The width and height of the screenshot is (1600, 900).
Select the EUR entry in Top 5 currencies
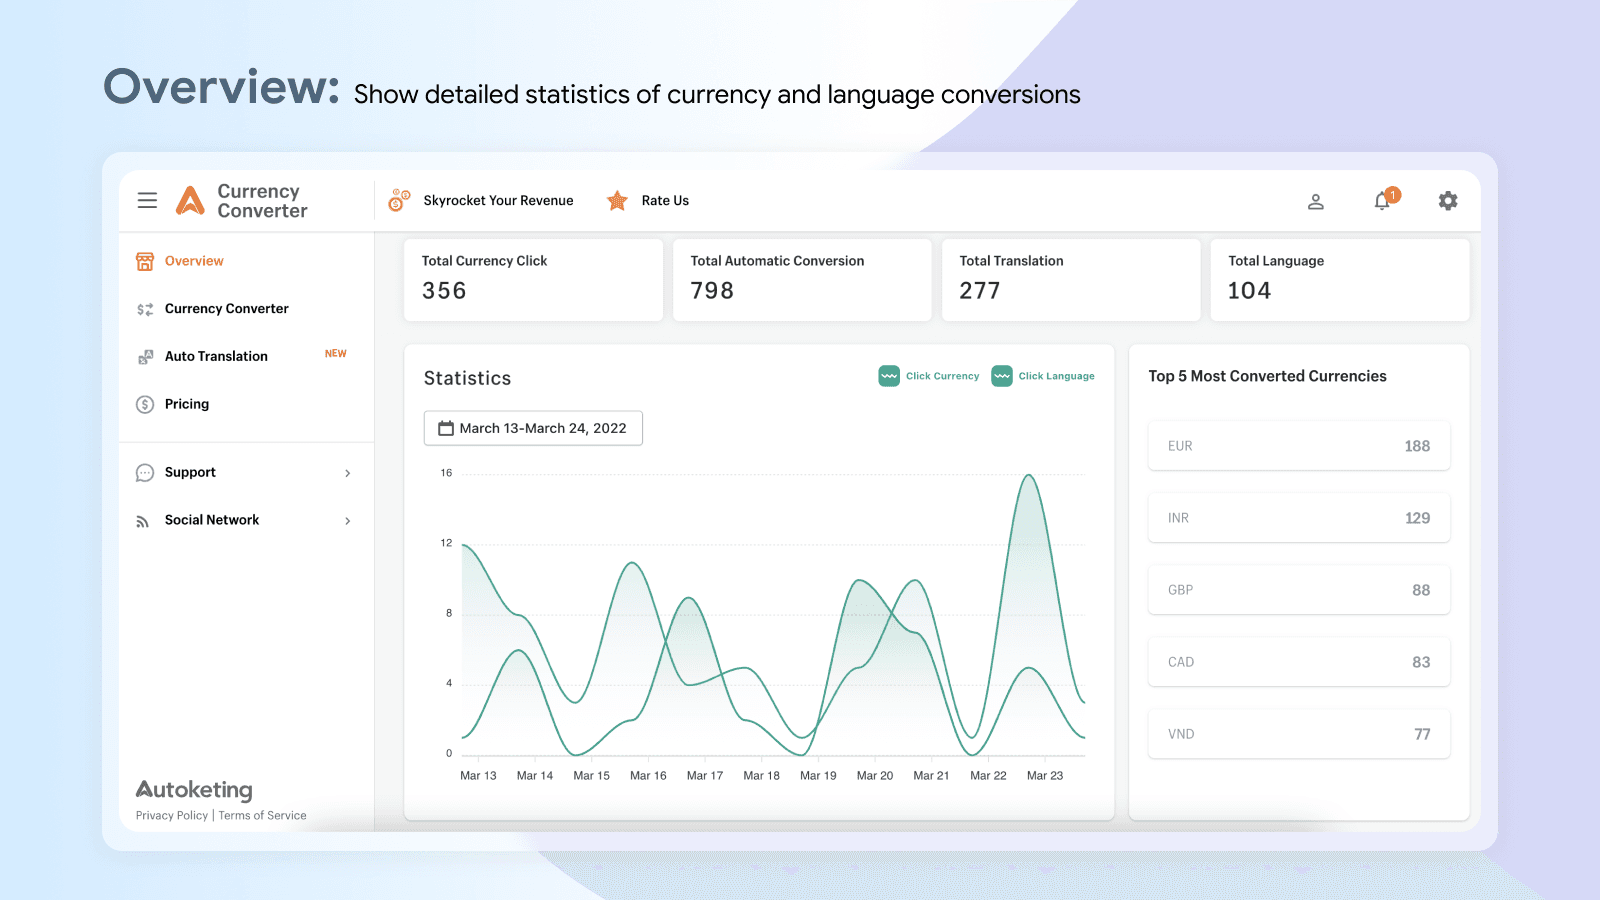point(1298,446)
